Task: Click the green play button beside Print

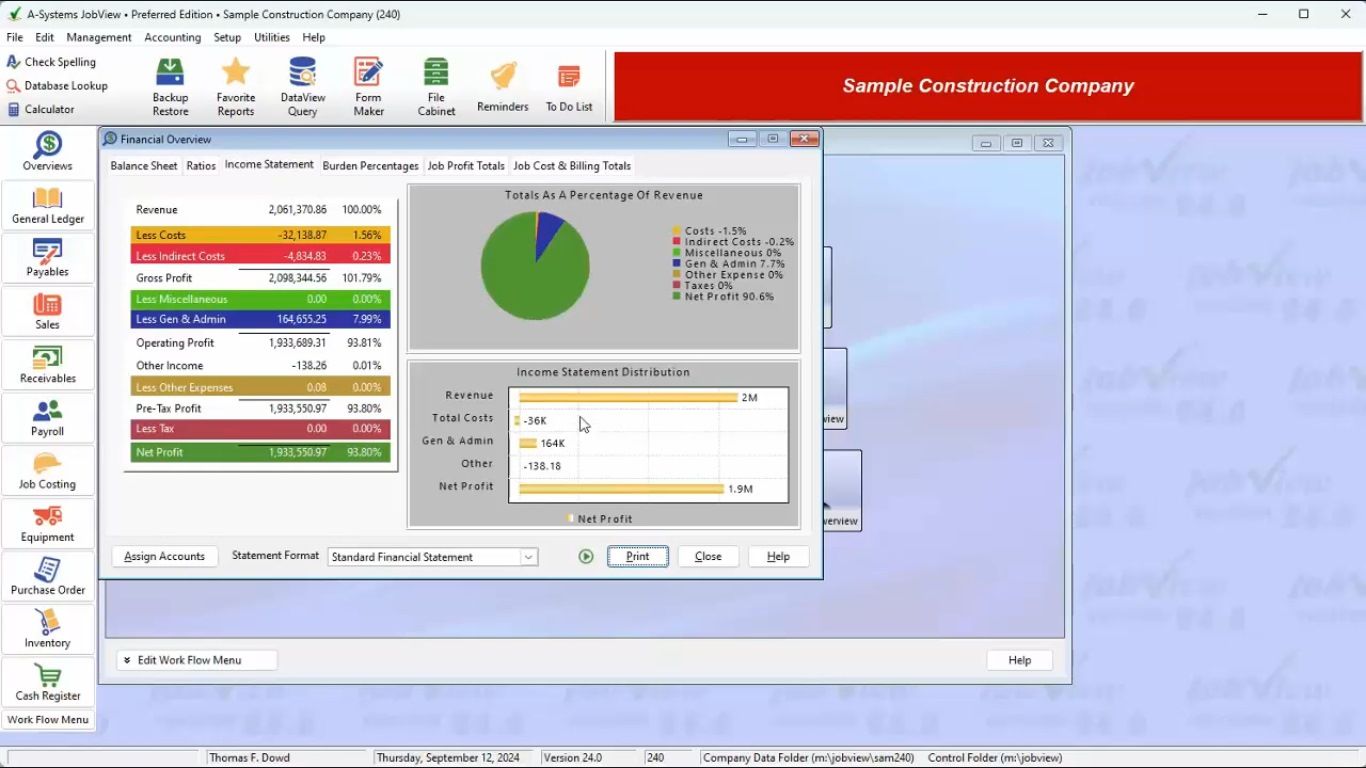Action: tap(586, 557)
